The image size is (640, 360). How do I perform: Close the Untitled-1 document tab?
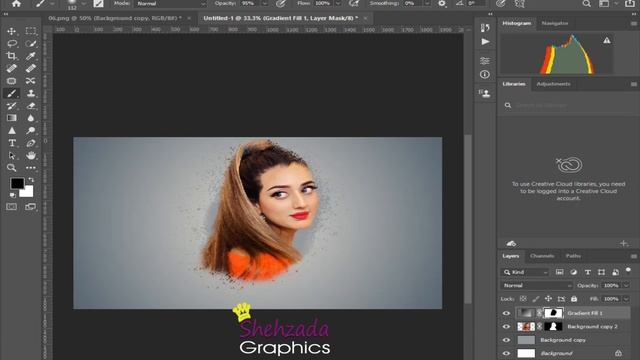[365, 18]
